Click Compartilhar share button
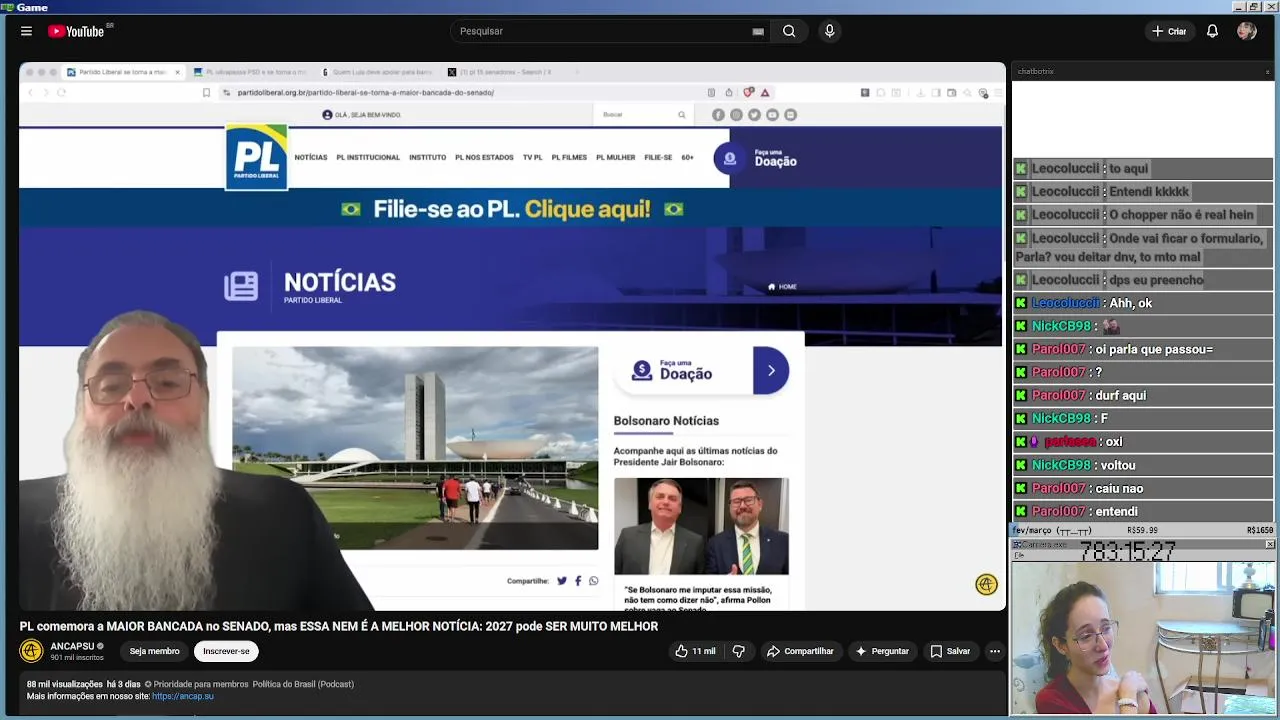This screenshot has width=1280, height=720. (x=800, y=651)
